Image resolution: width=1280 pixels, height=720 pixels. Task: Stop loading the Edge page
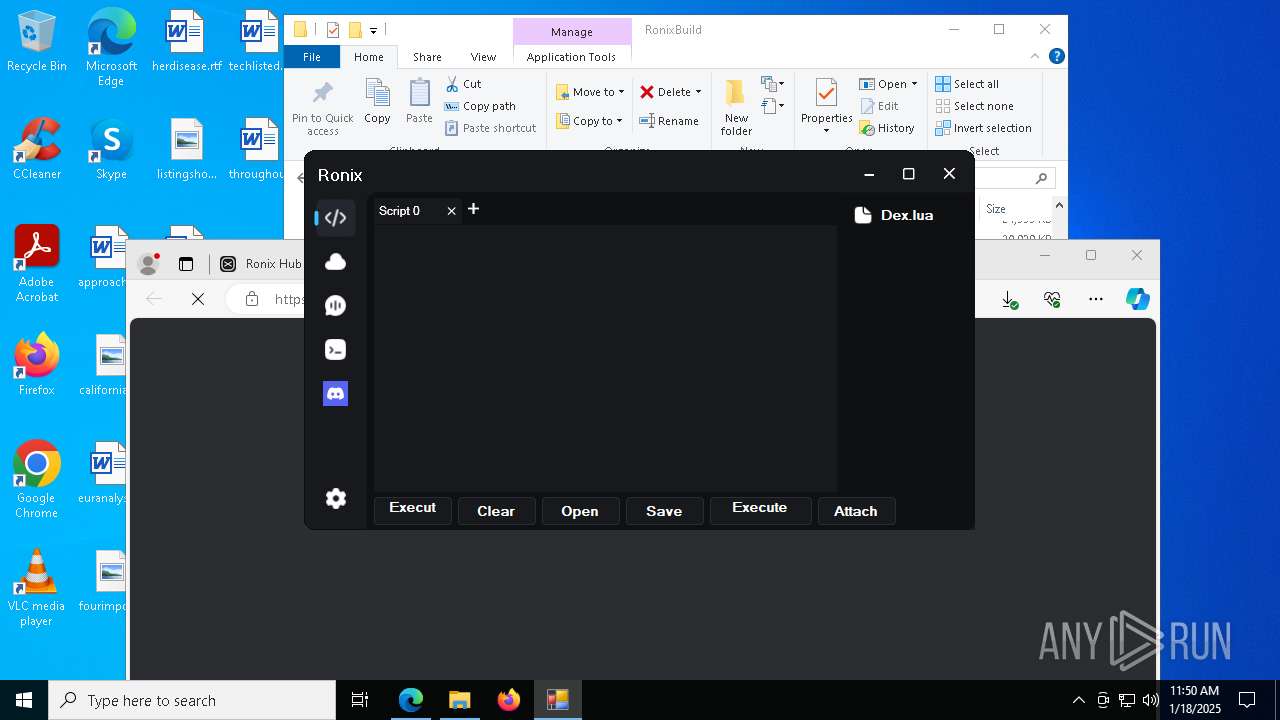coord(198,299)
